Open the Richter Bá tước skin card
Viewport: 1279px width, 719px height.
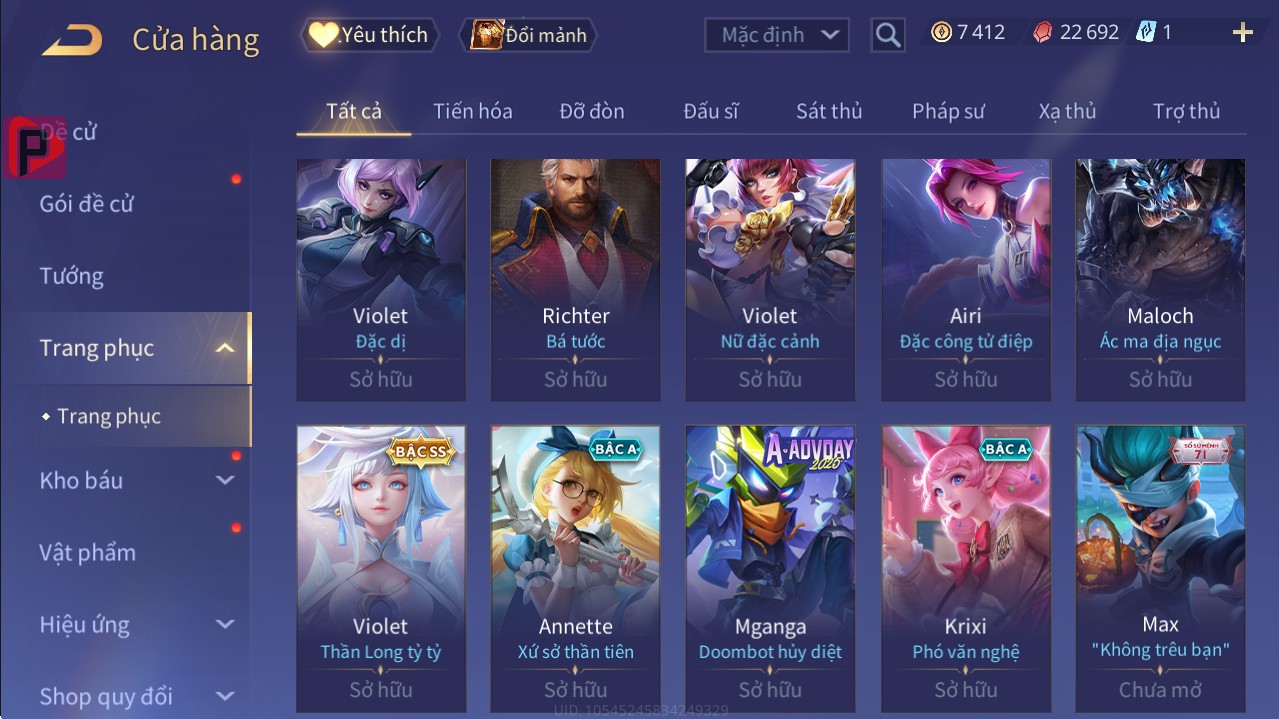pos(575,280)
